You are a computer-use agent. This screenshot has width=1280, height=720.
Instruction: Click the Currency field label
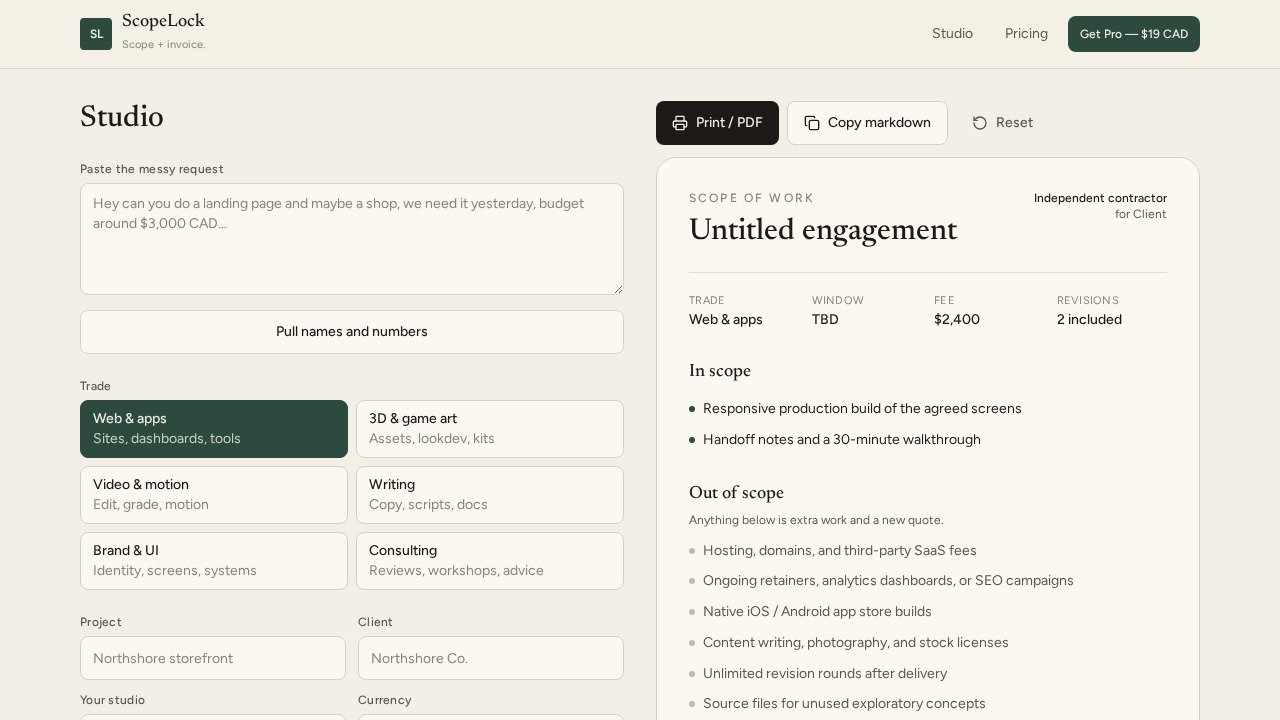click(x=385, y=700)
